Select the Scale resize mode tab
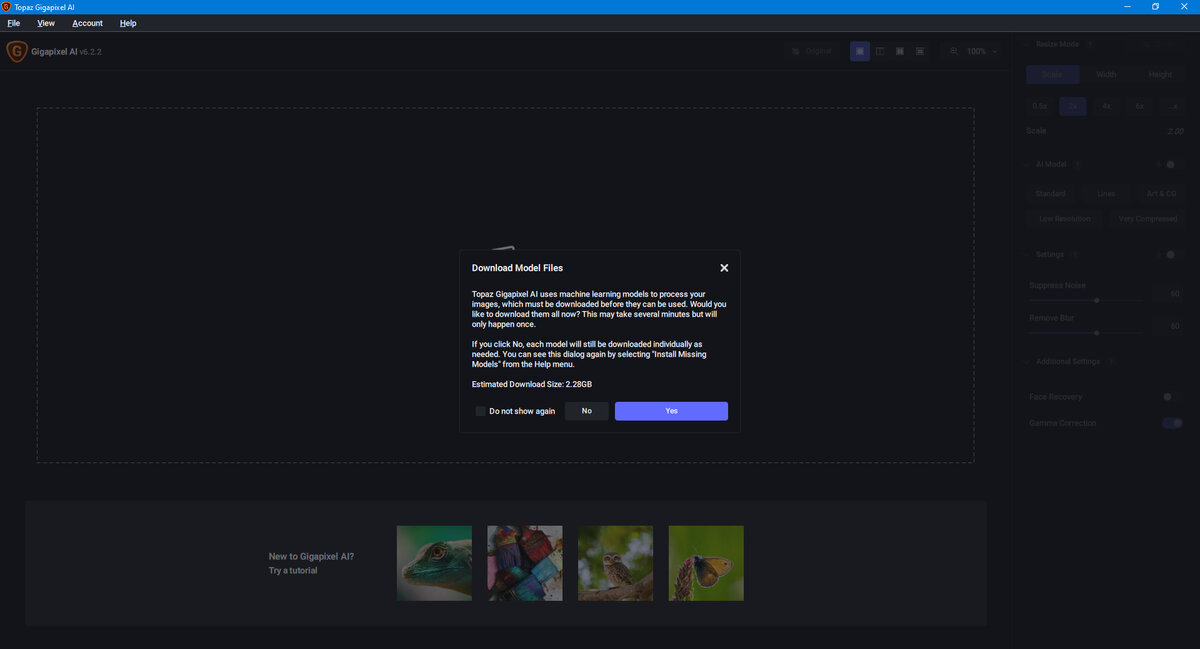Image resolution: width=1200 pixels, height=649 pixels. pos(1052,74)
